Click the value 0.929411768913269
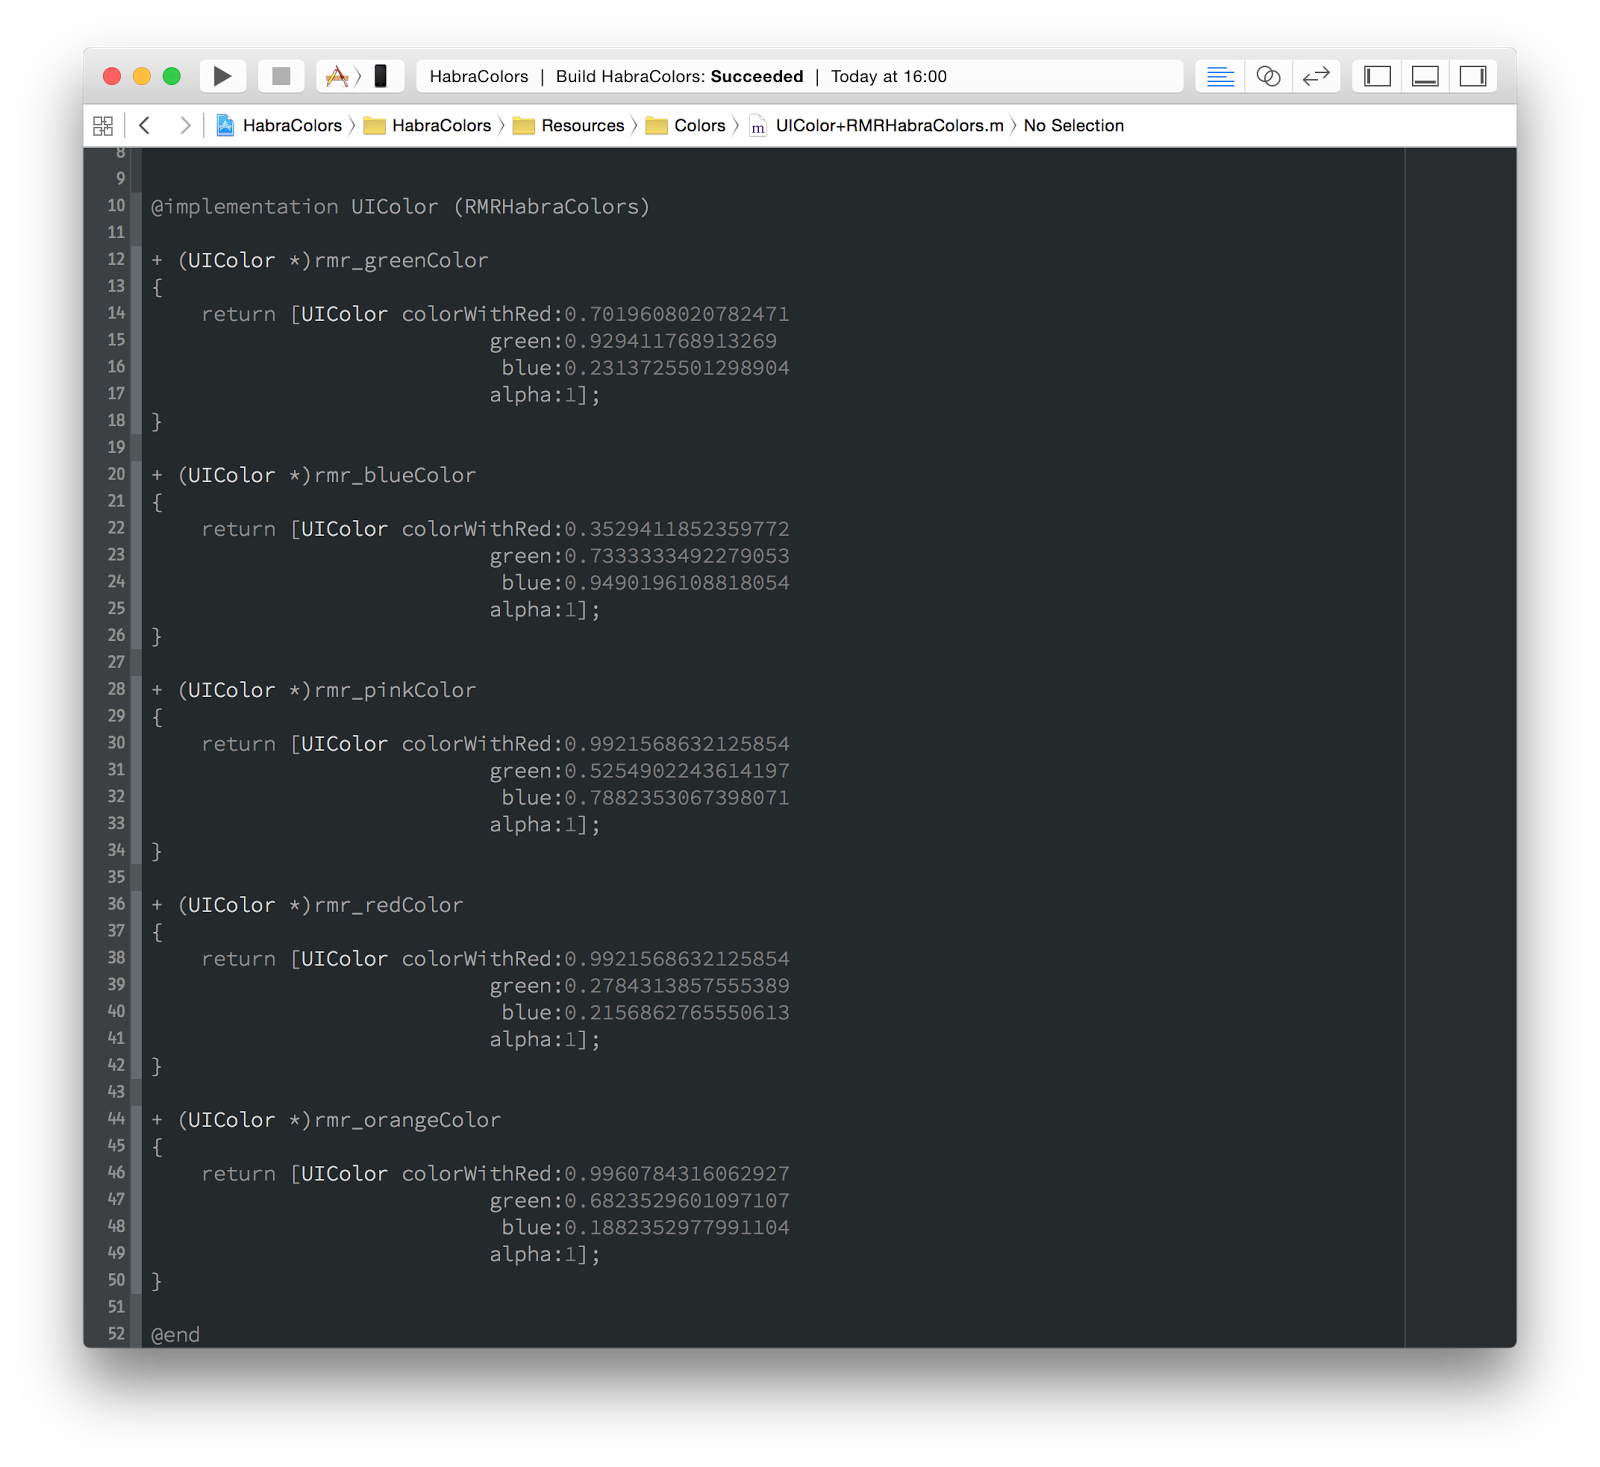The height and width of the screenshot is (1467, 1600). 671,341
